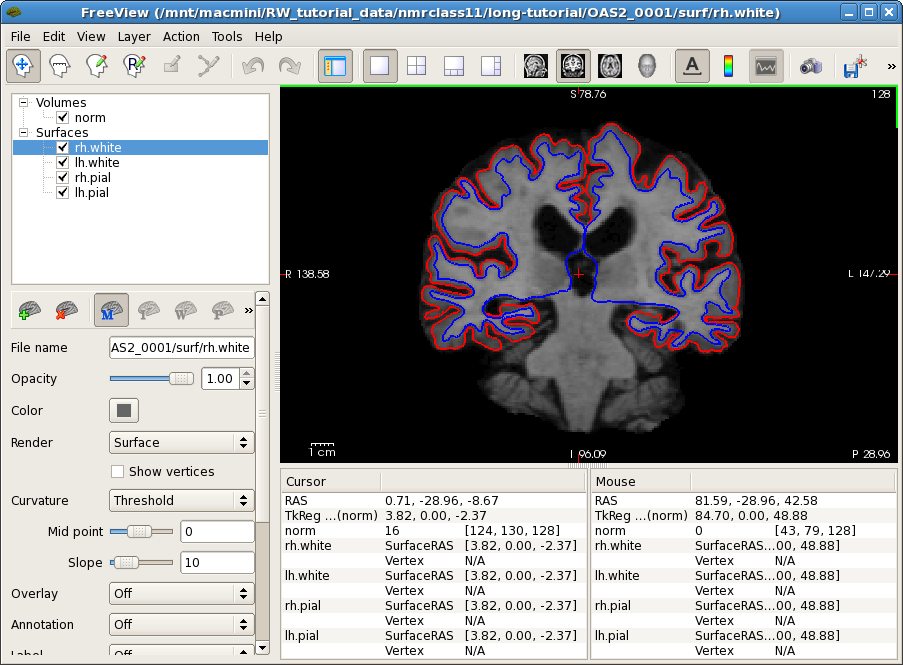Click the camera snapshot icon
This screenshot has width=903, height=665.
810,66
